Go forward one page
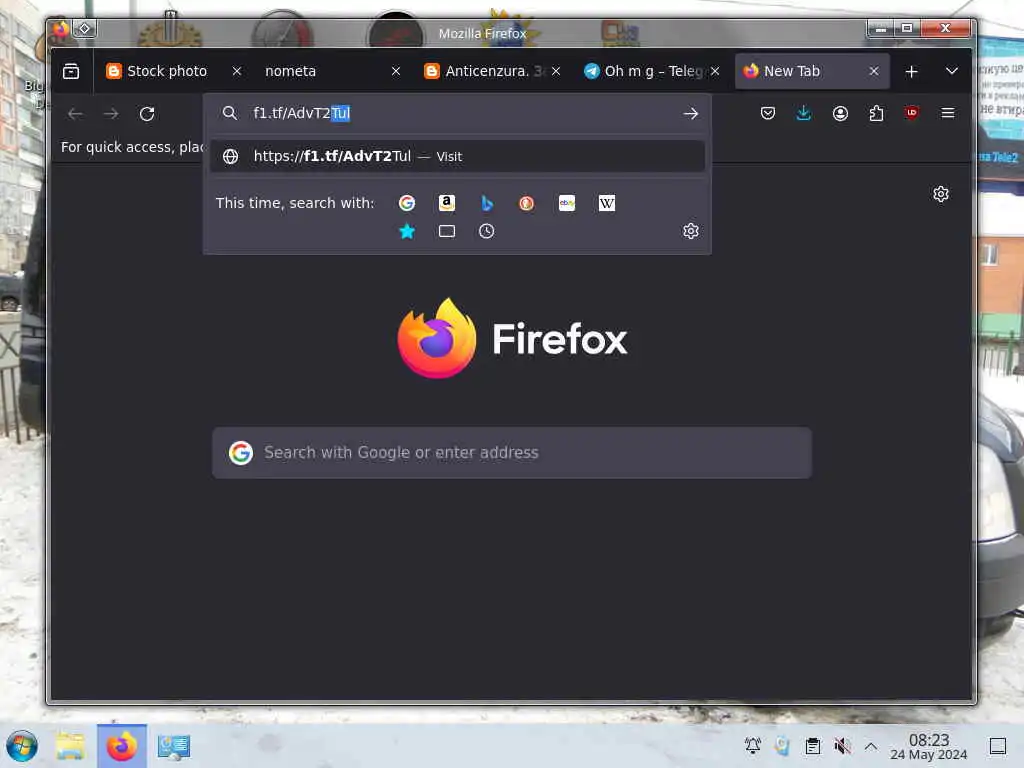This screenshot has width=1024, height=768. pyautogui.click(x=111, y=114)
